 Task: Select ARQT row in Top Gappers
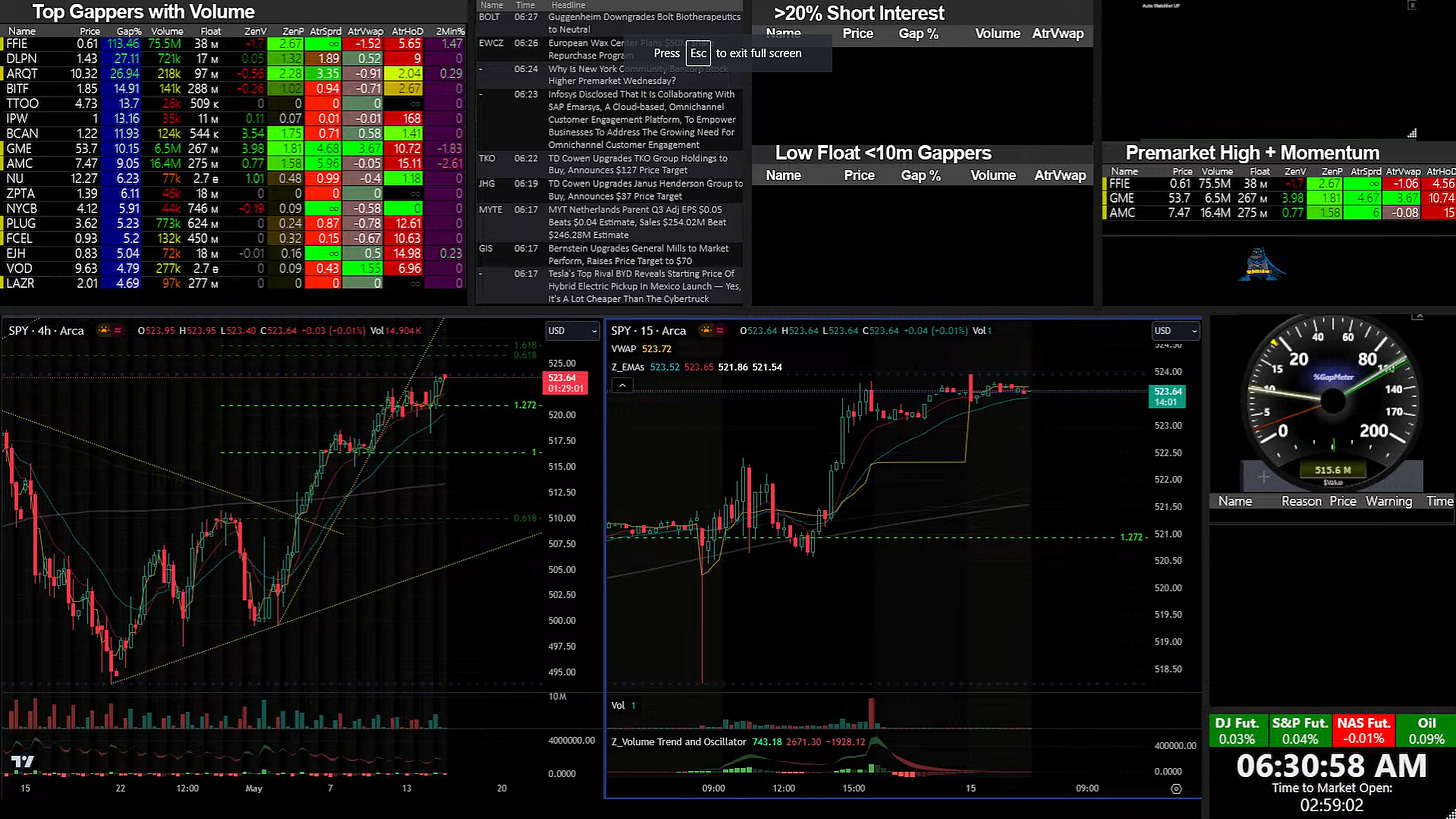[234, 74]
